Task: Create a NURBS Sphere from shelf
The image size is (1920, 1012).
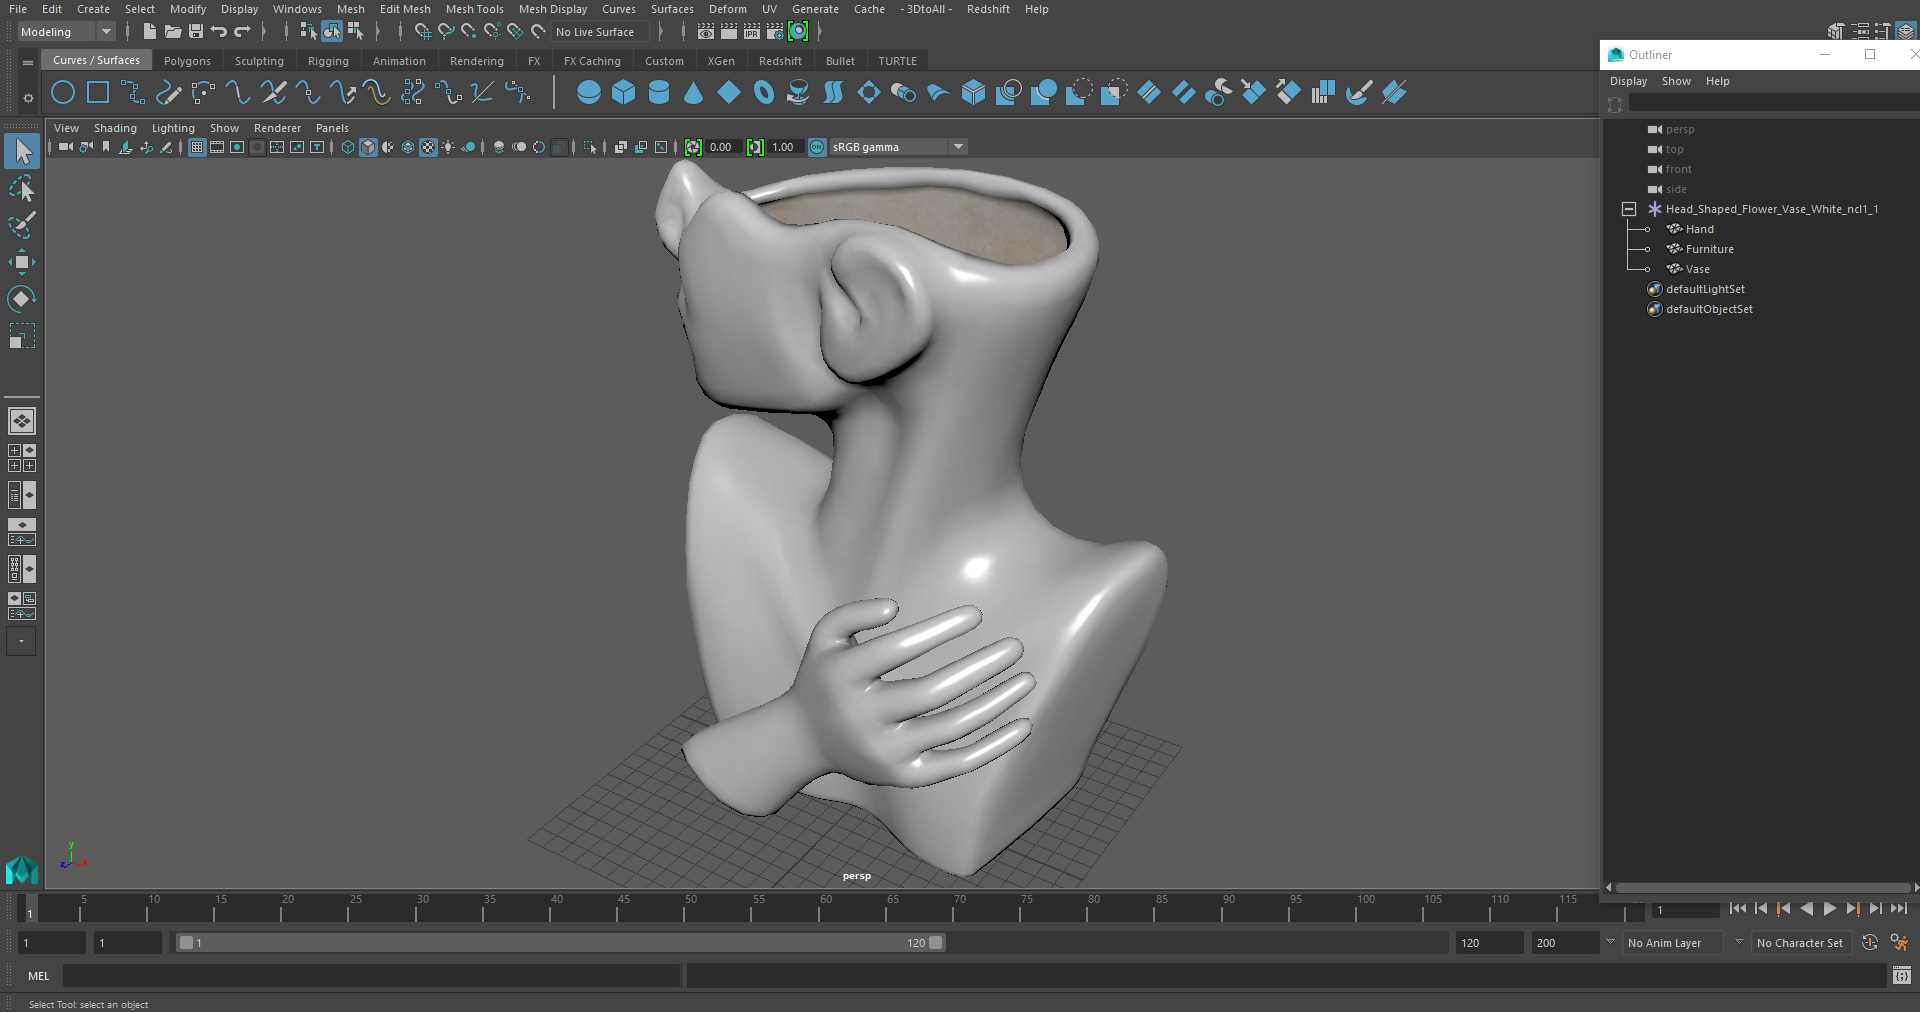Action: [589, 93]
